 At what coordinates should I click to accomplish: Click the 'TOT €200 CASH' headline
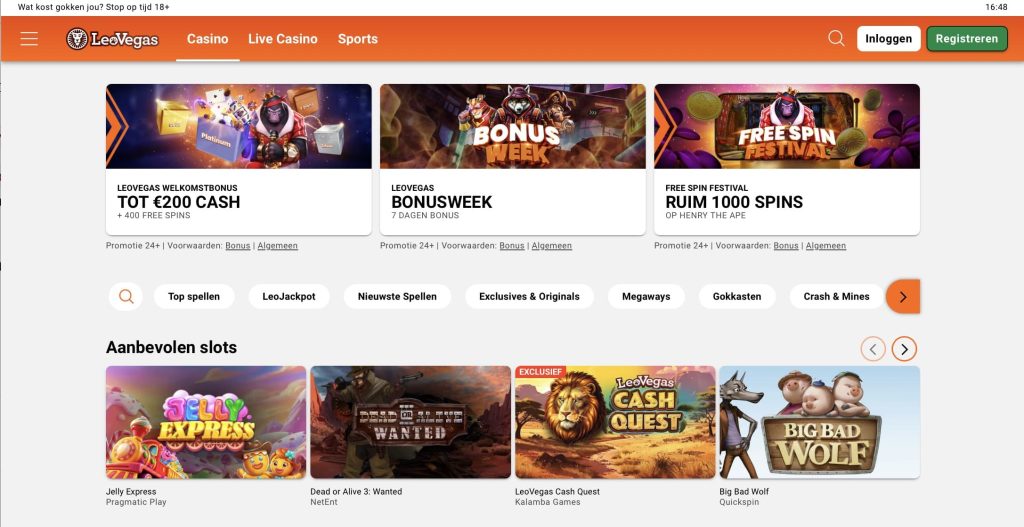pyautogui.click(x=179, y=202)
